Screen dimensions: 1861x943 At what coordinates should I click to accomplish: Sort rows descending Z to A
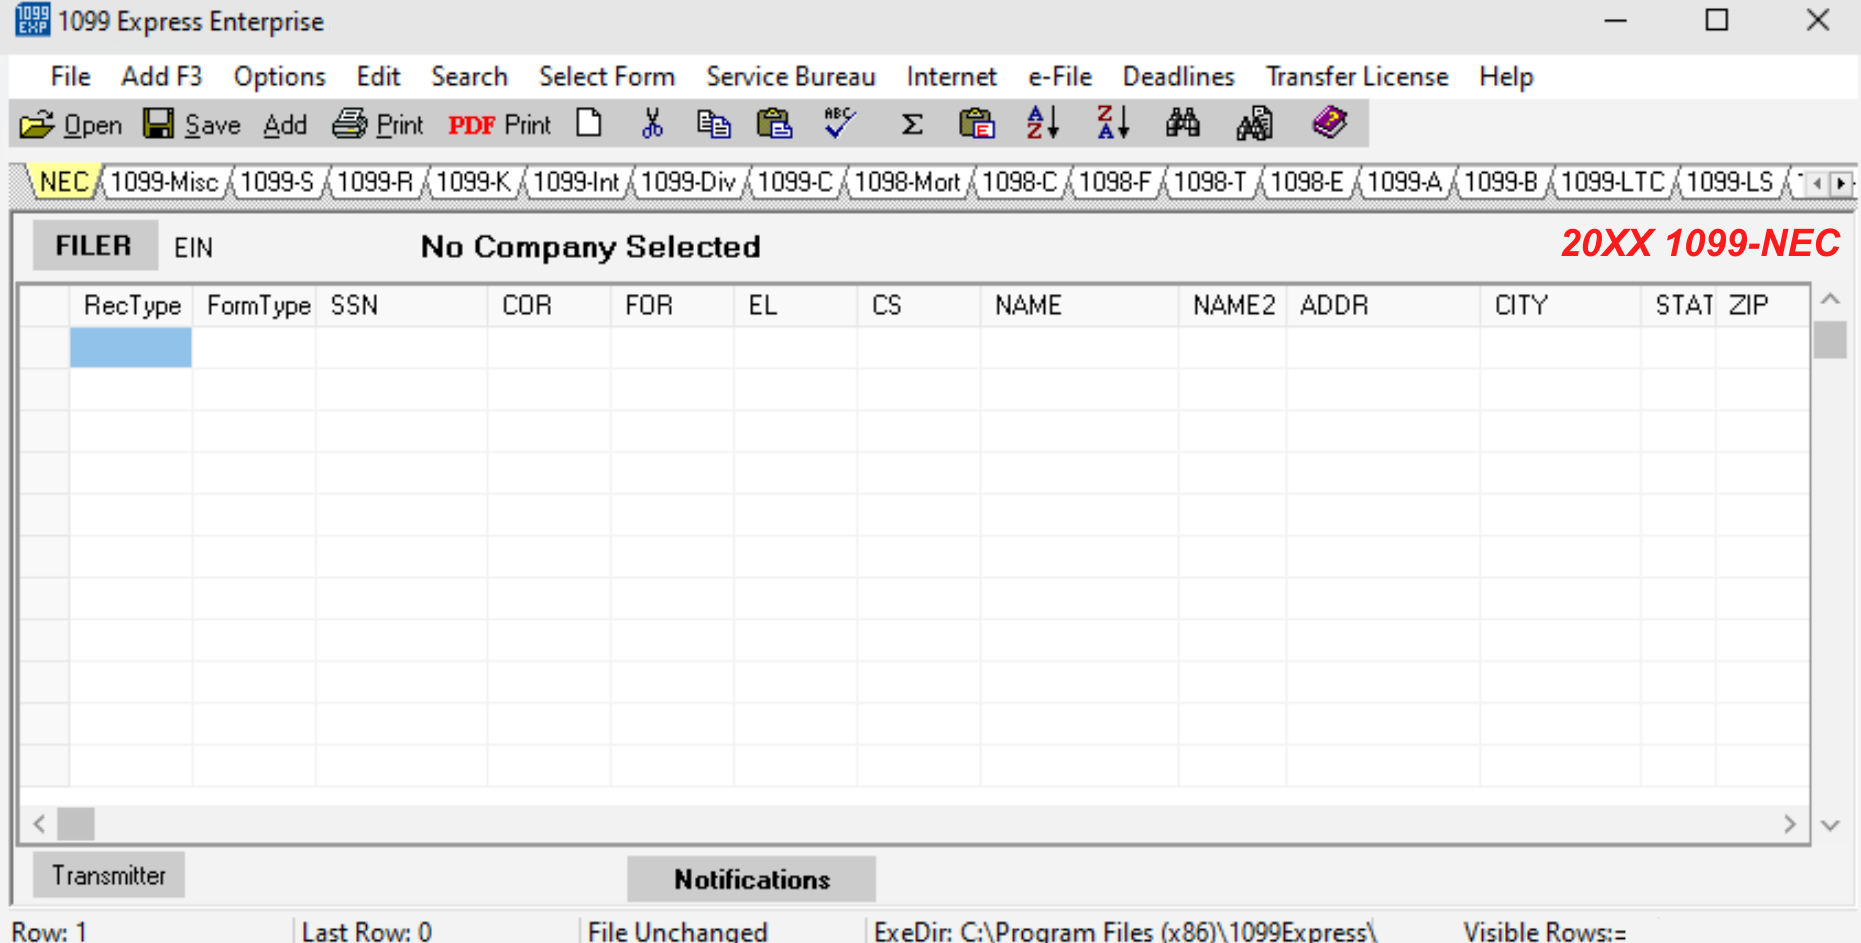(1112, 123)
